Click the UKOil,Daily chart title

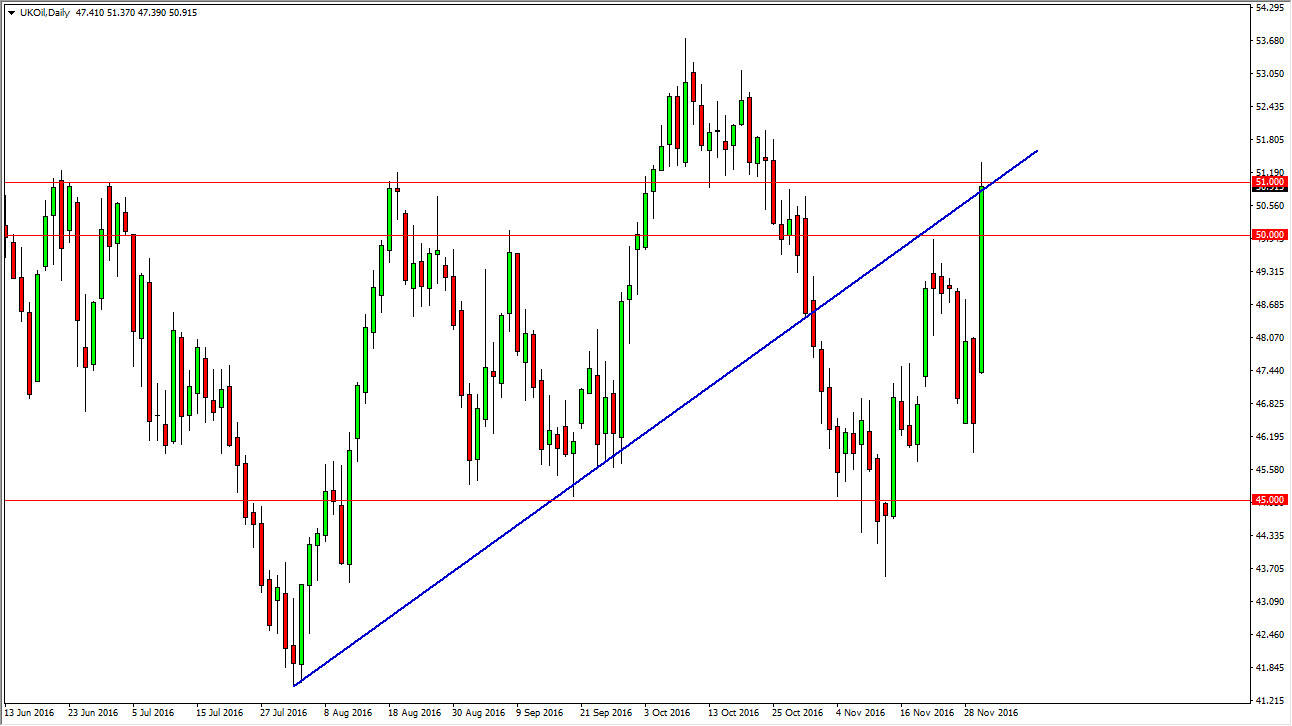(x=44, y=13)
